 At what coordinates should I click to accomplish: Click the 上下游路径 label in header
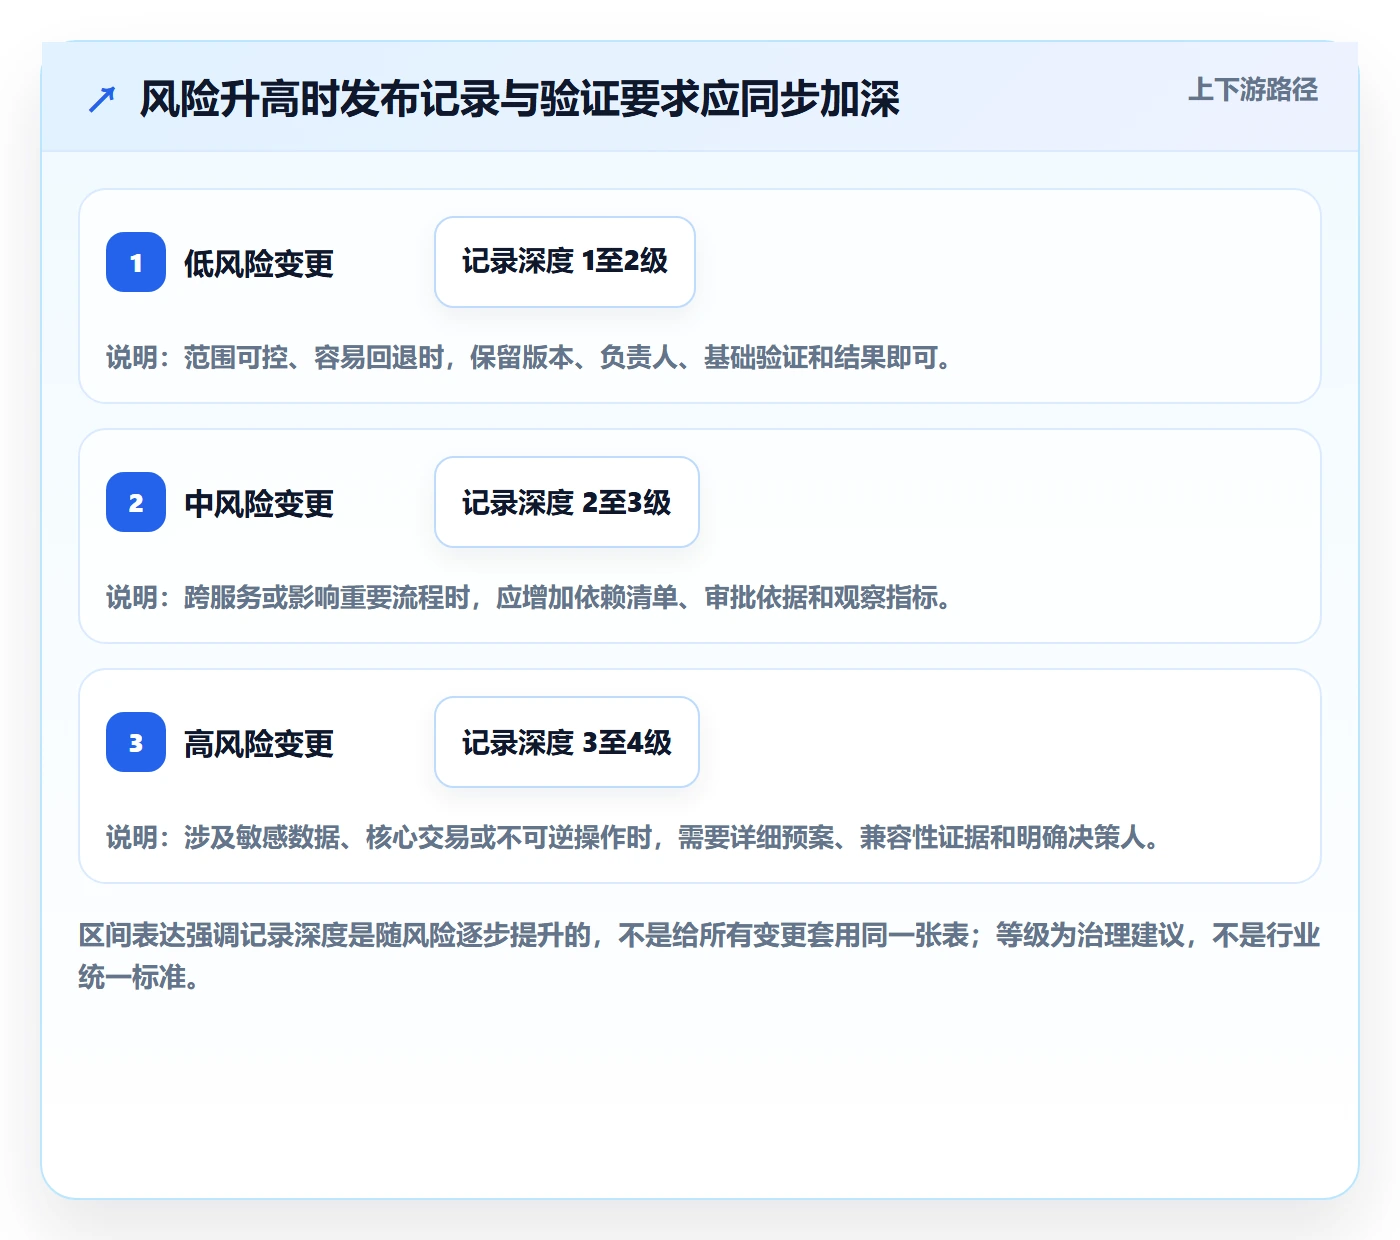click(1253, 90)
